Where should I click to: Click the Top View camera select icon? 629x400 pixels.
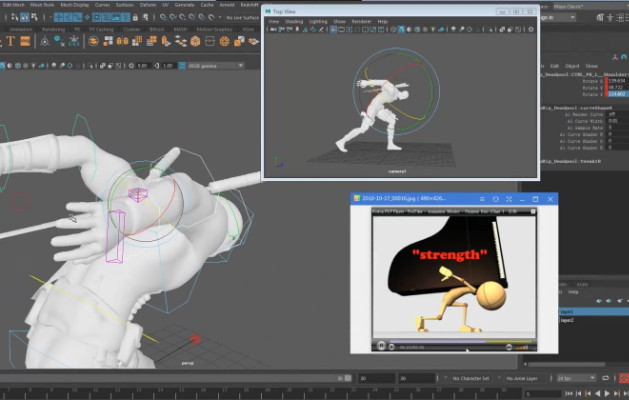(x=274, y=29)
